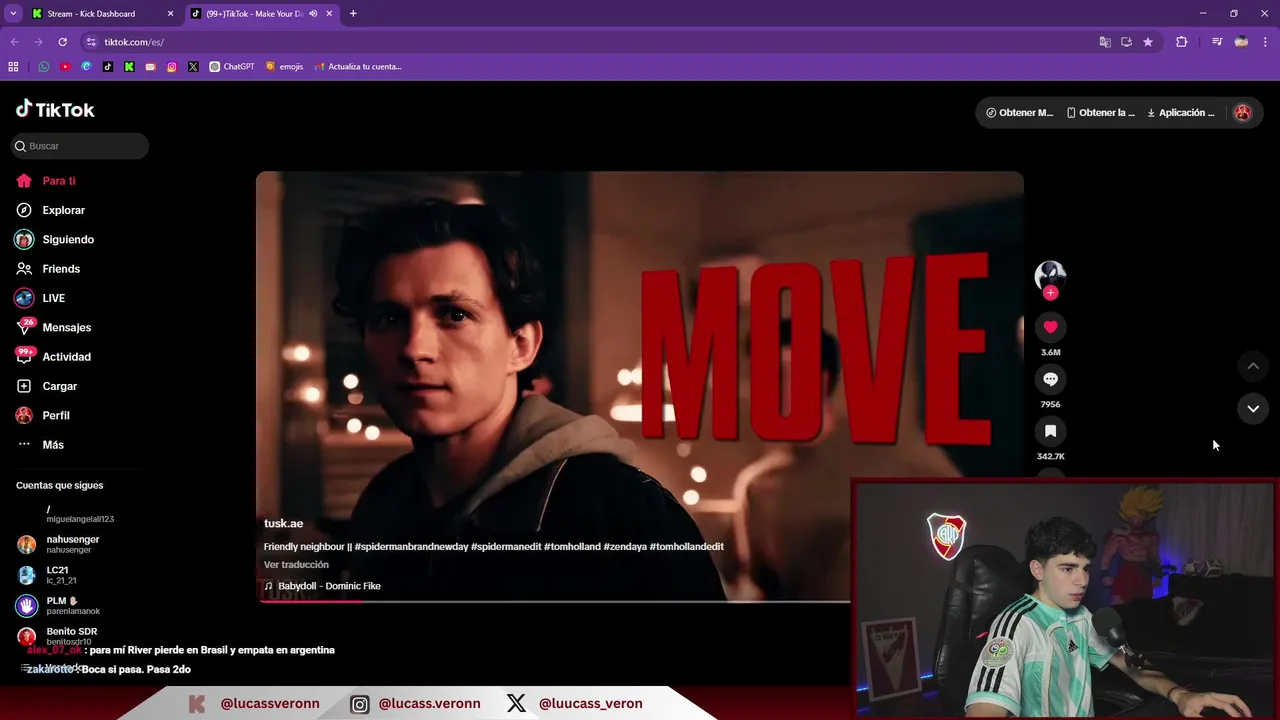Expand the Más menu
This screenshot has width=1280, height=720.
40,445
